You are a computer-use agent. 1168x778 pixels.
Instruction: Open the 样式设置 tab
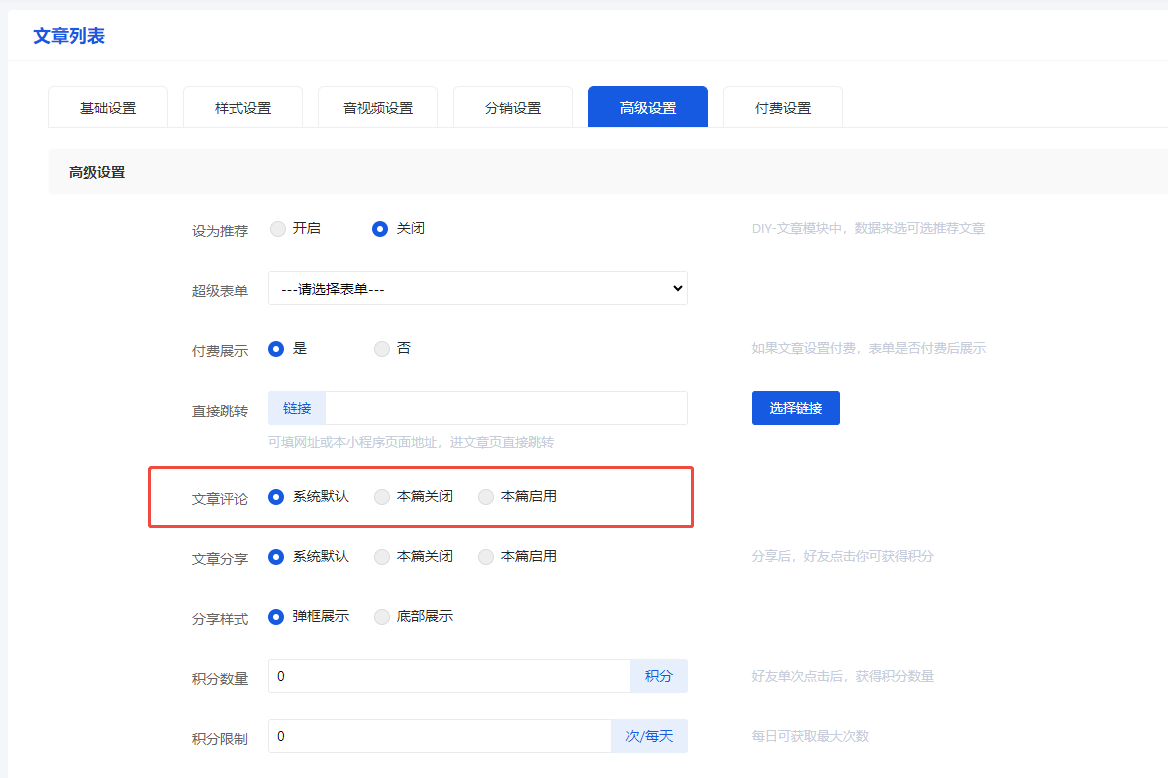pyautogui.click(x=243, y=108)
